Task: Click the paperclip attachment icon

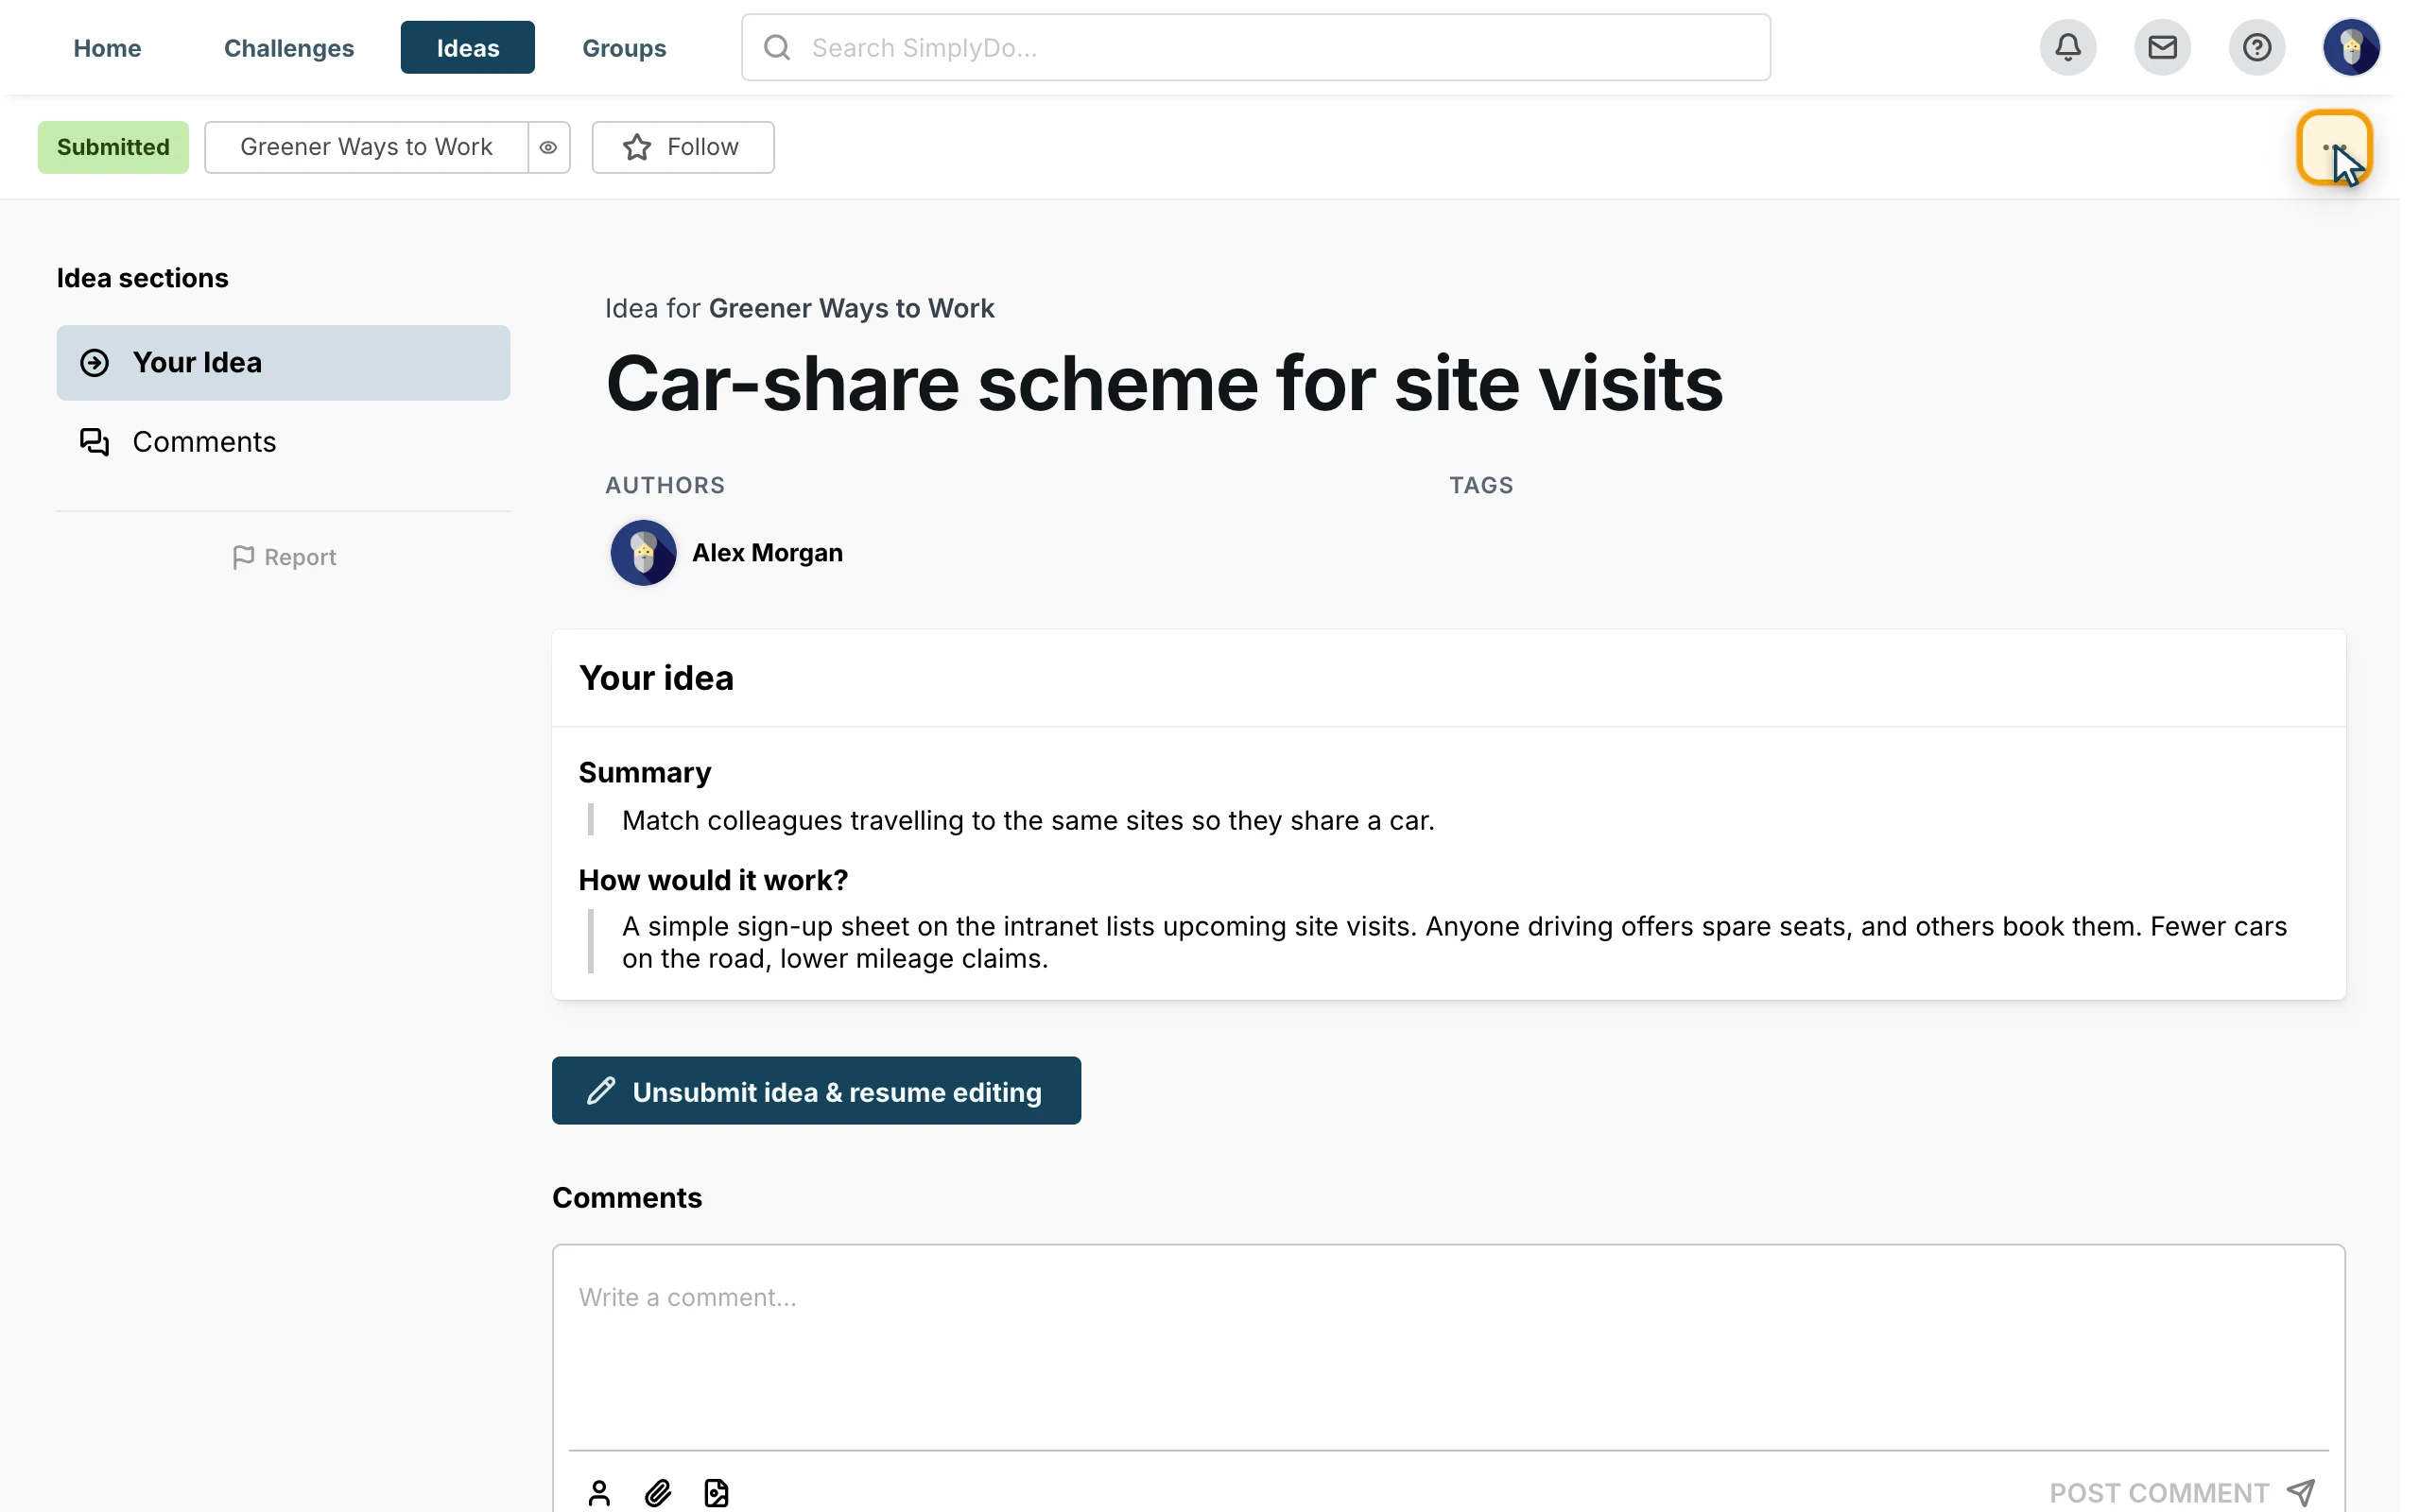Action: 658,1493
